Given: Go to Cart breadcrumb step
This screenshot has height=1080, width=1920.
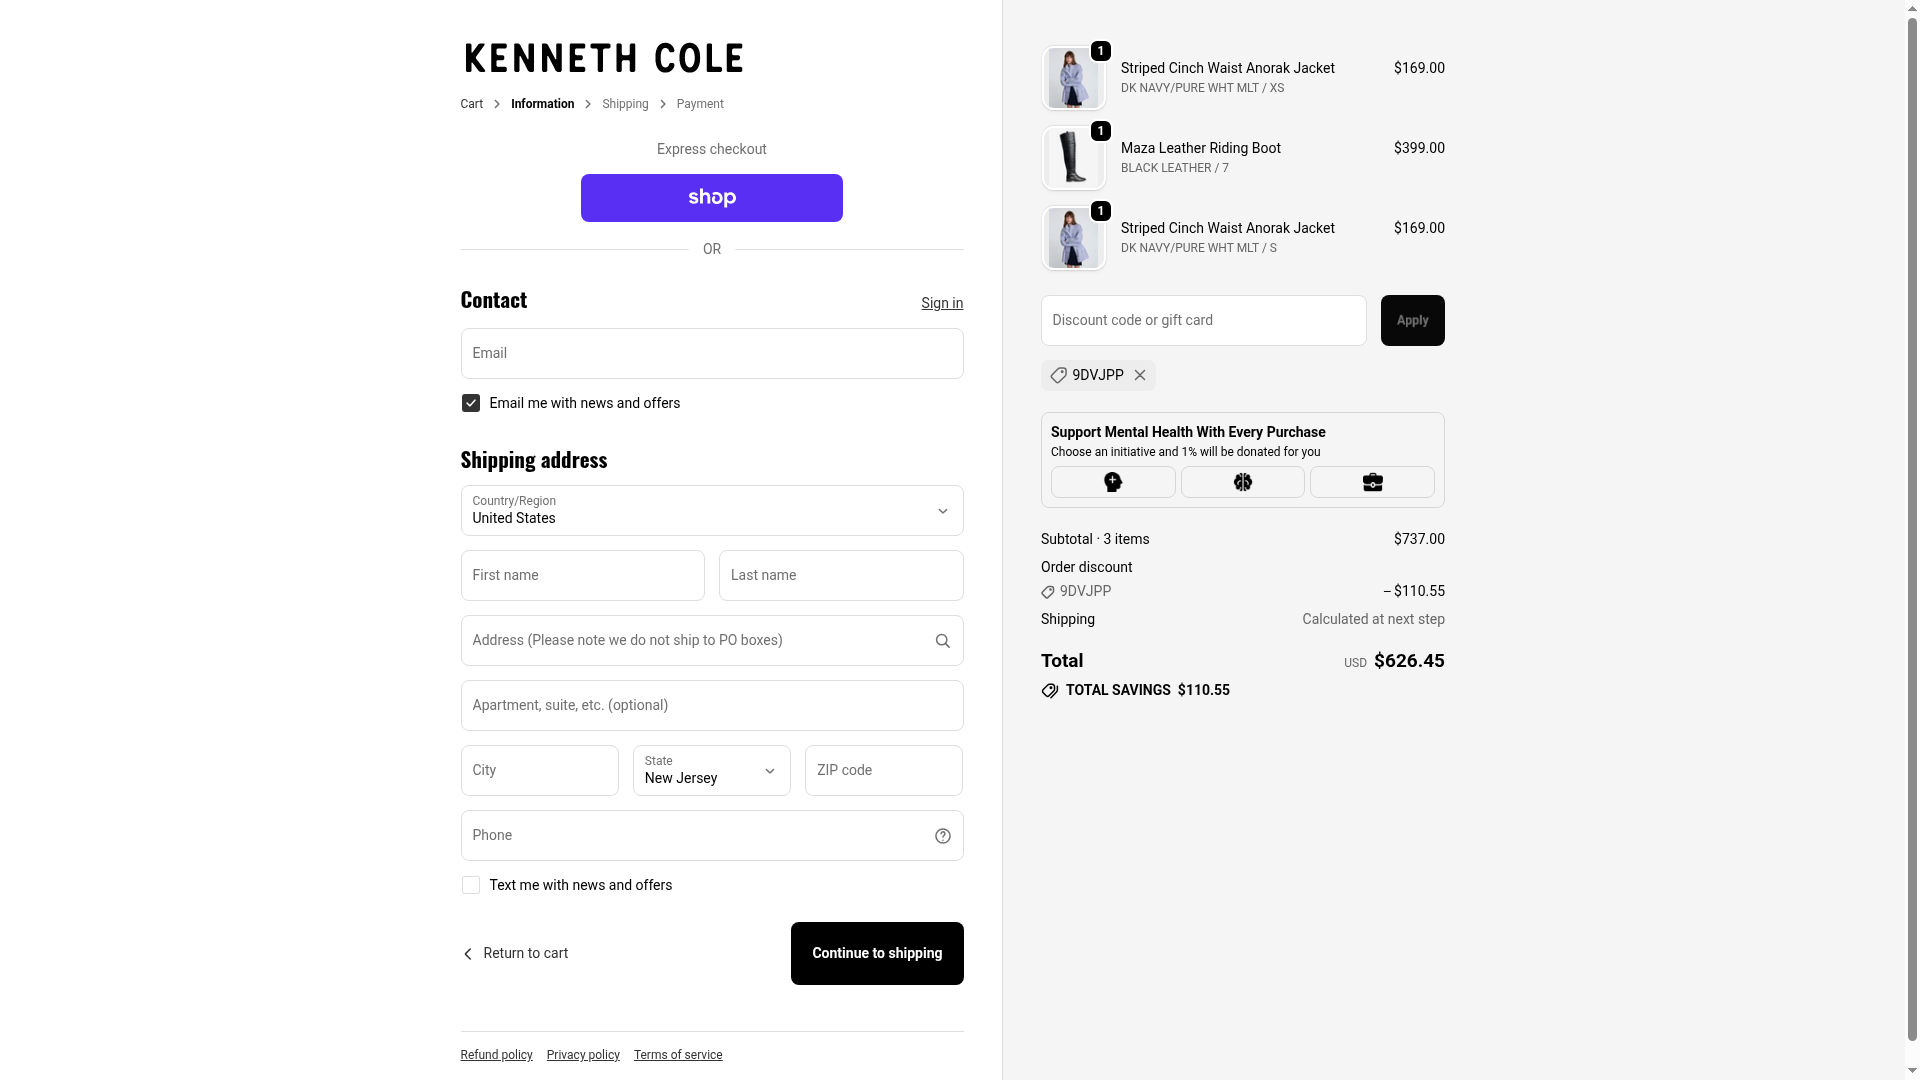Looking at the screenshot, I should click(x=471, y=104).
